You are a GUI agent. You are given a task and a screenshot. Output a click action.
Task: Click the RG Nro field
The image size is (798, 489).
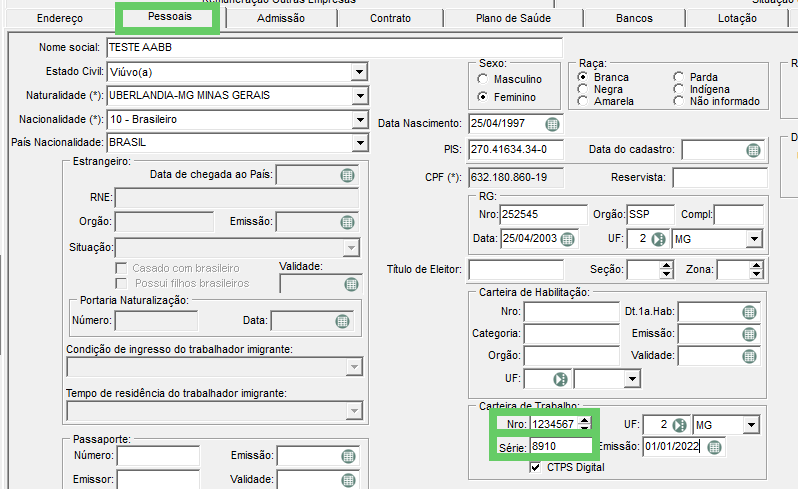point(544,214)
